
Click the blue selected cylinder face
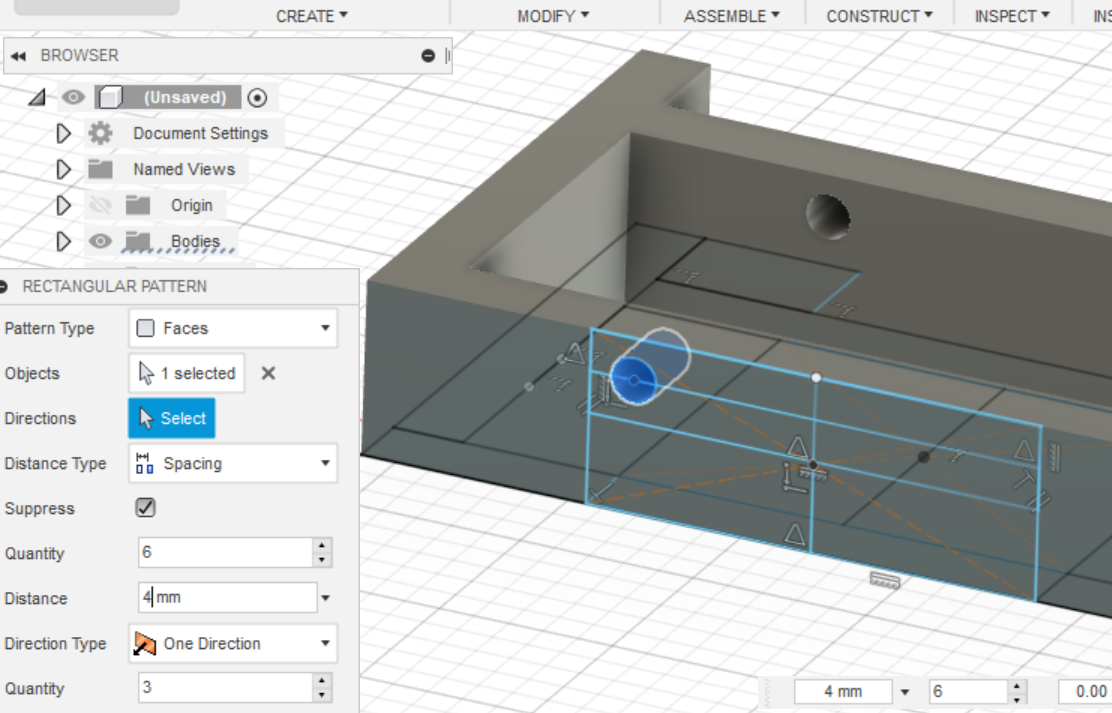(633, 381)
